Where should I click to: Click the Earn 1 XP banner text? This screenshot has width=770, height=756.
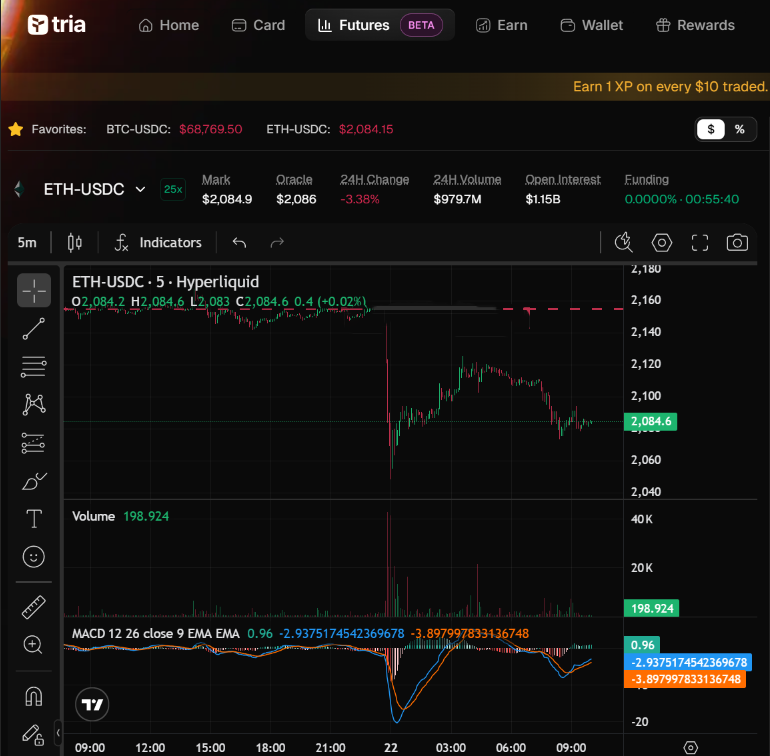pos(671,87)
